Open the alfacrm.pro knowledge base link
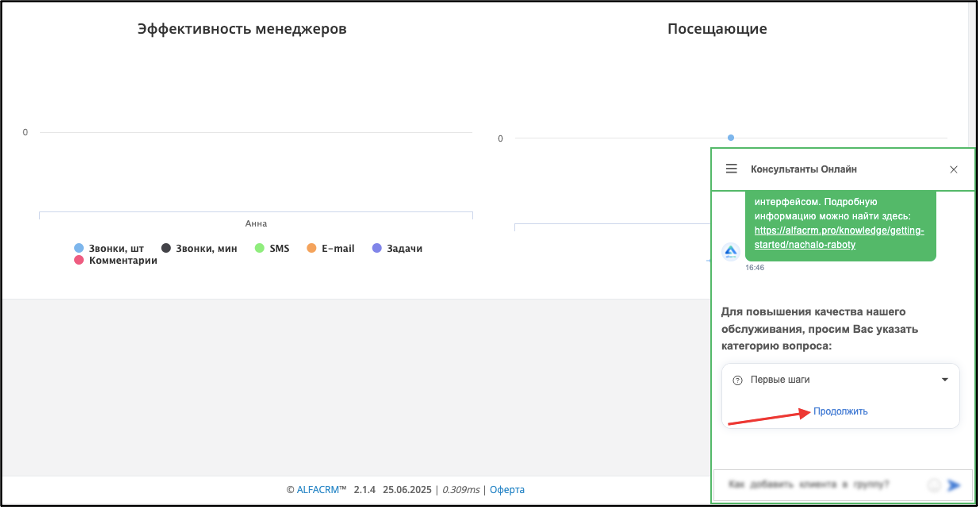 [839, 237]
